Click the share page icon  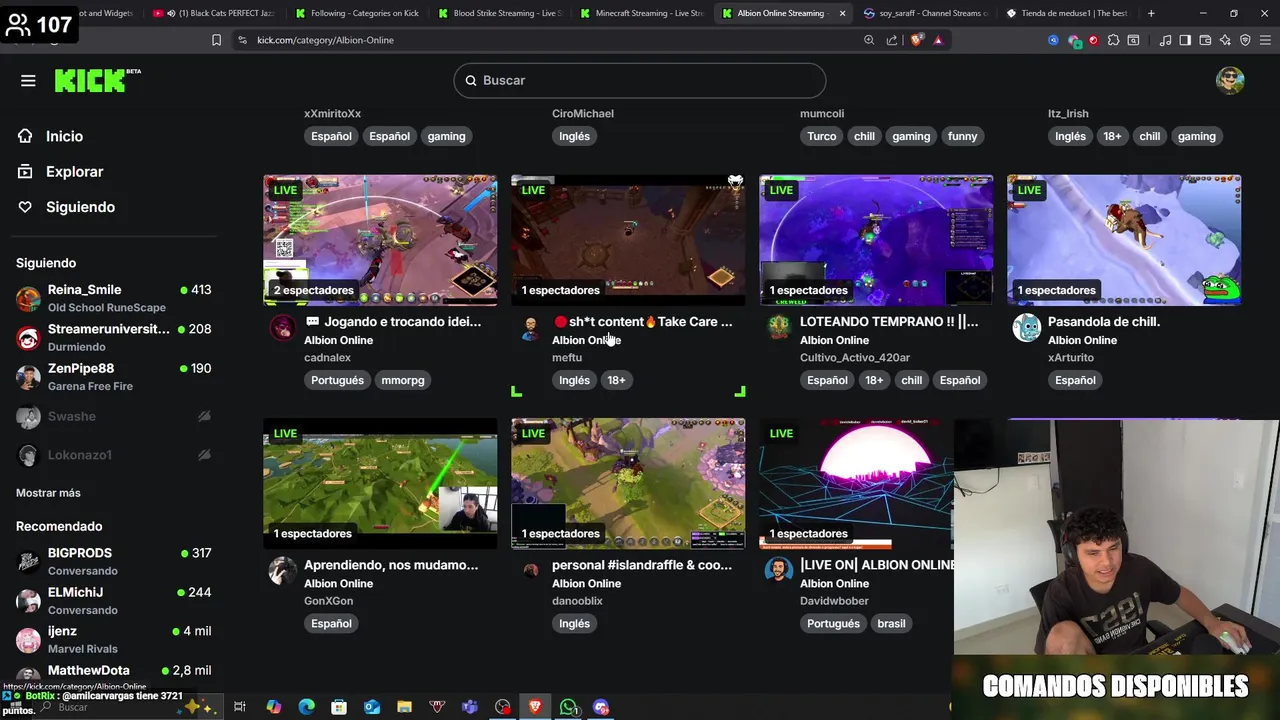click(x=892, y=40)
